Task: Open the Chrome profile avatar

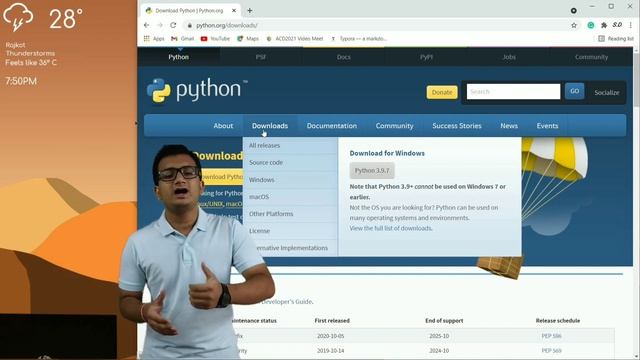Action: tap(617, 25)
